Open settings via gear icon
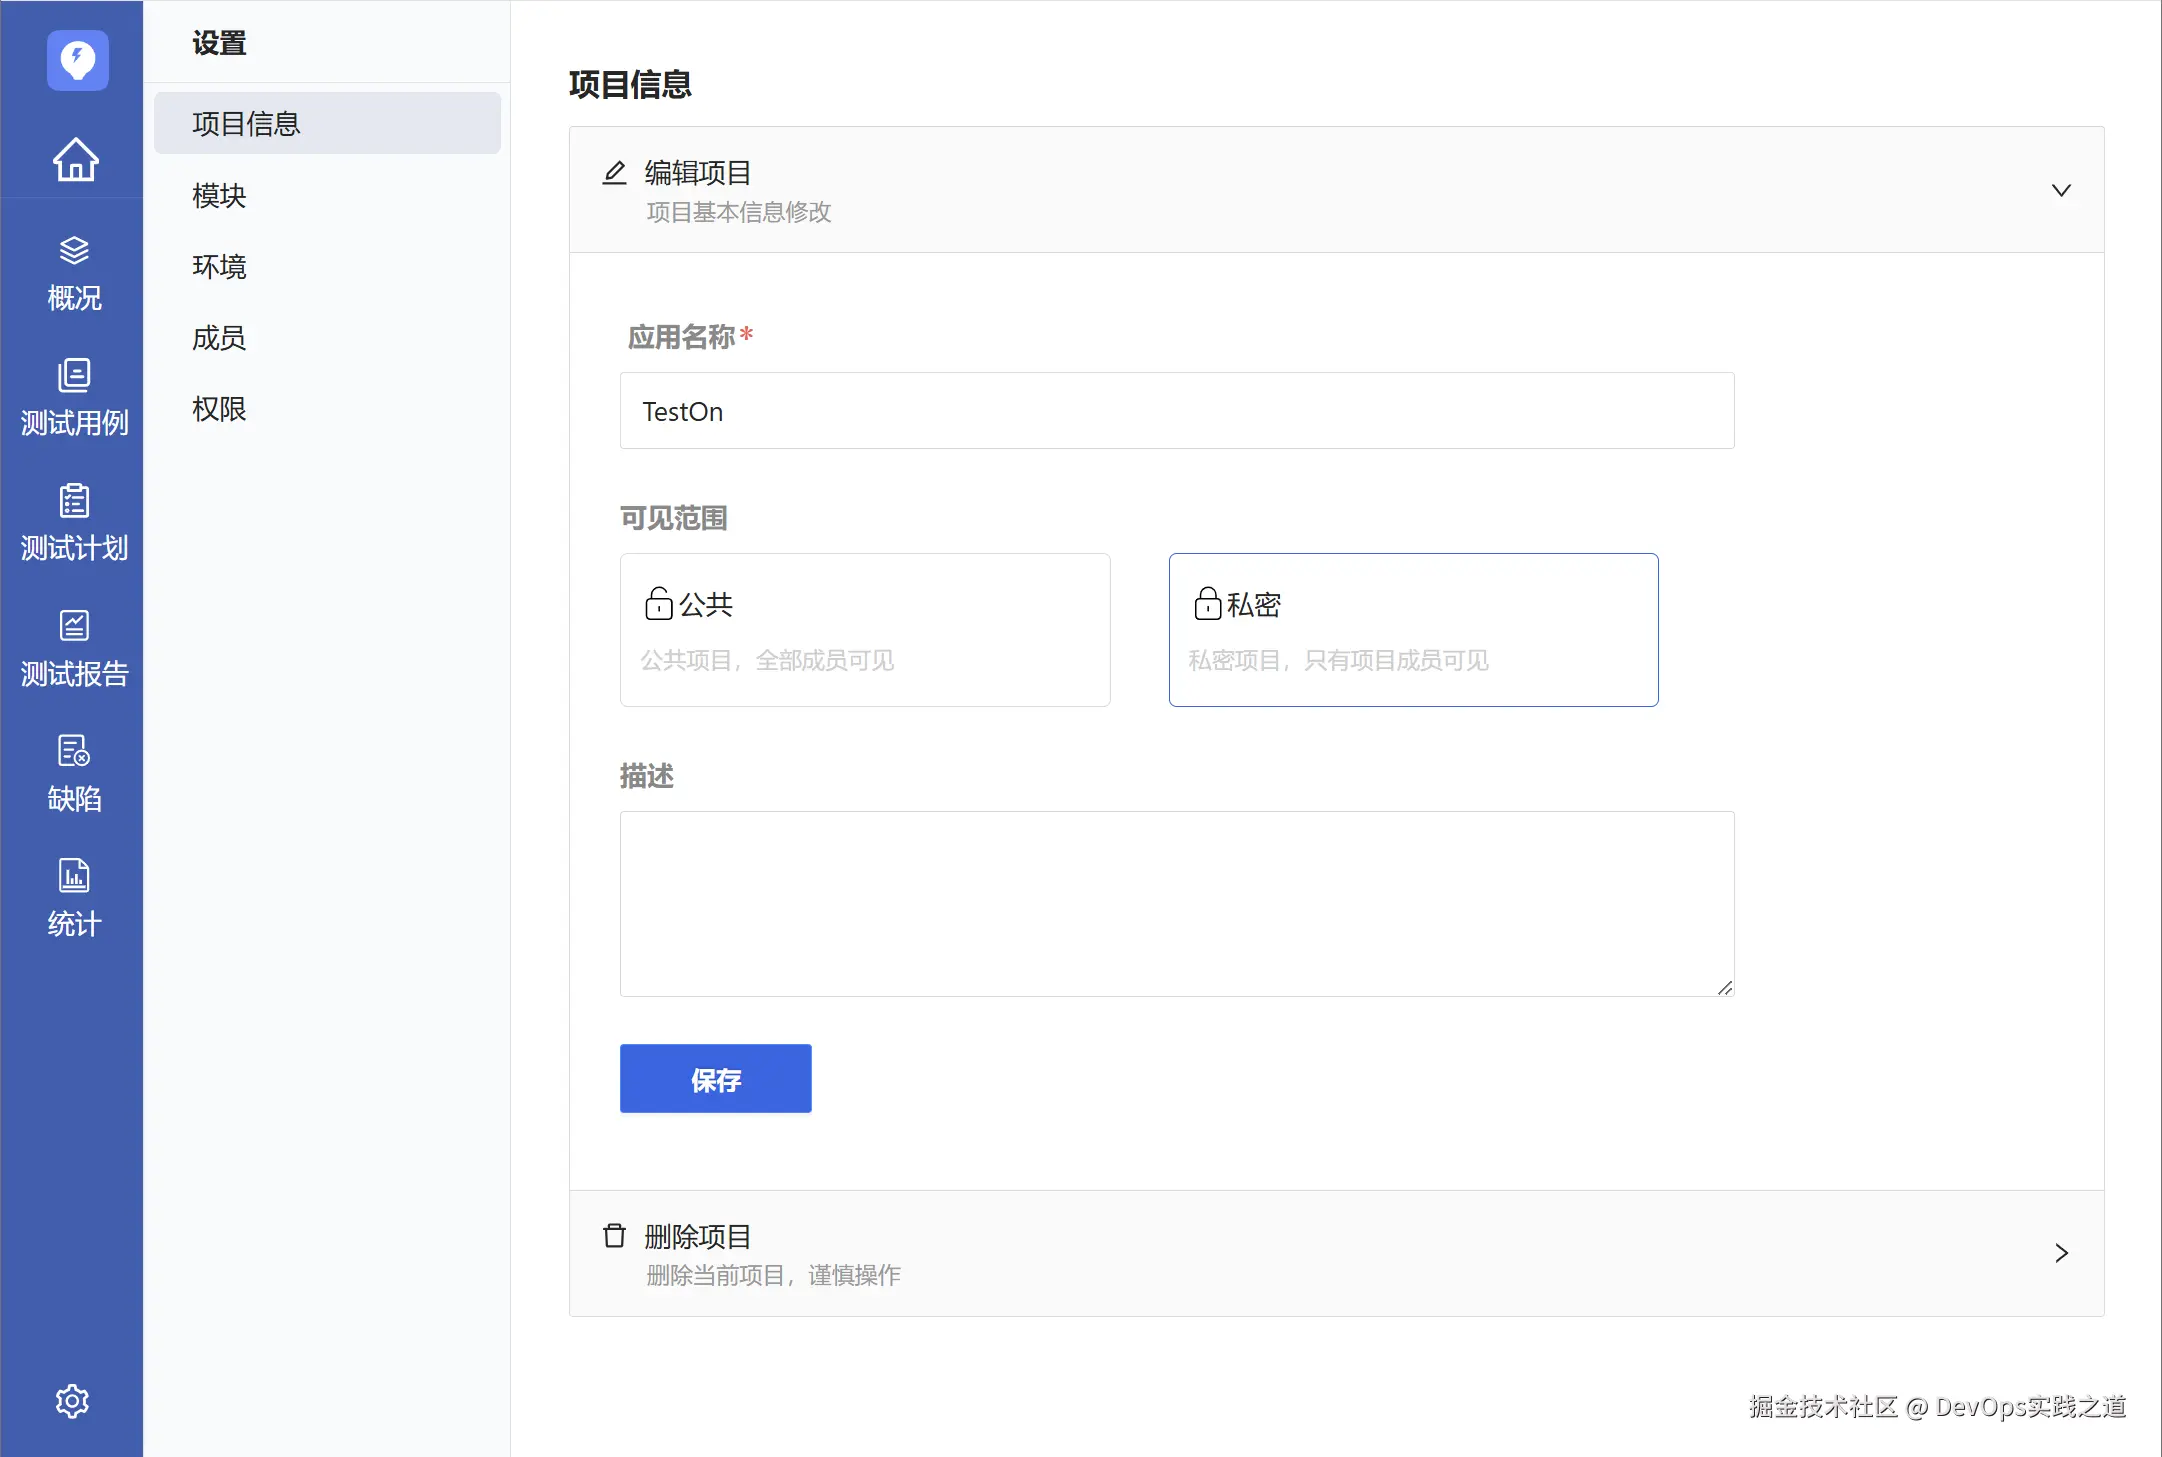The width and height of the screenshot is (2162, 1457). [72, 1401]
